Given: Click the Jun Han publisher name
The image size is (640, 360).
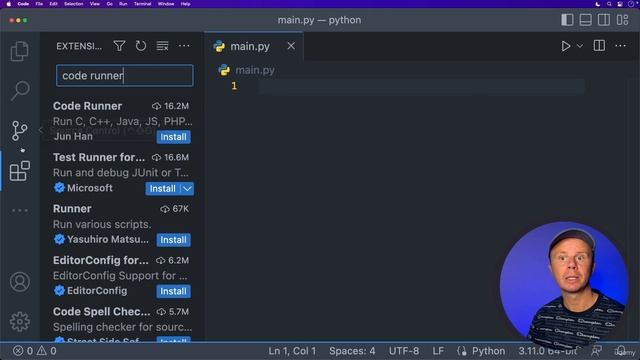Looking at the screenshot, I should pos(73,136).
